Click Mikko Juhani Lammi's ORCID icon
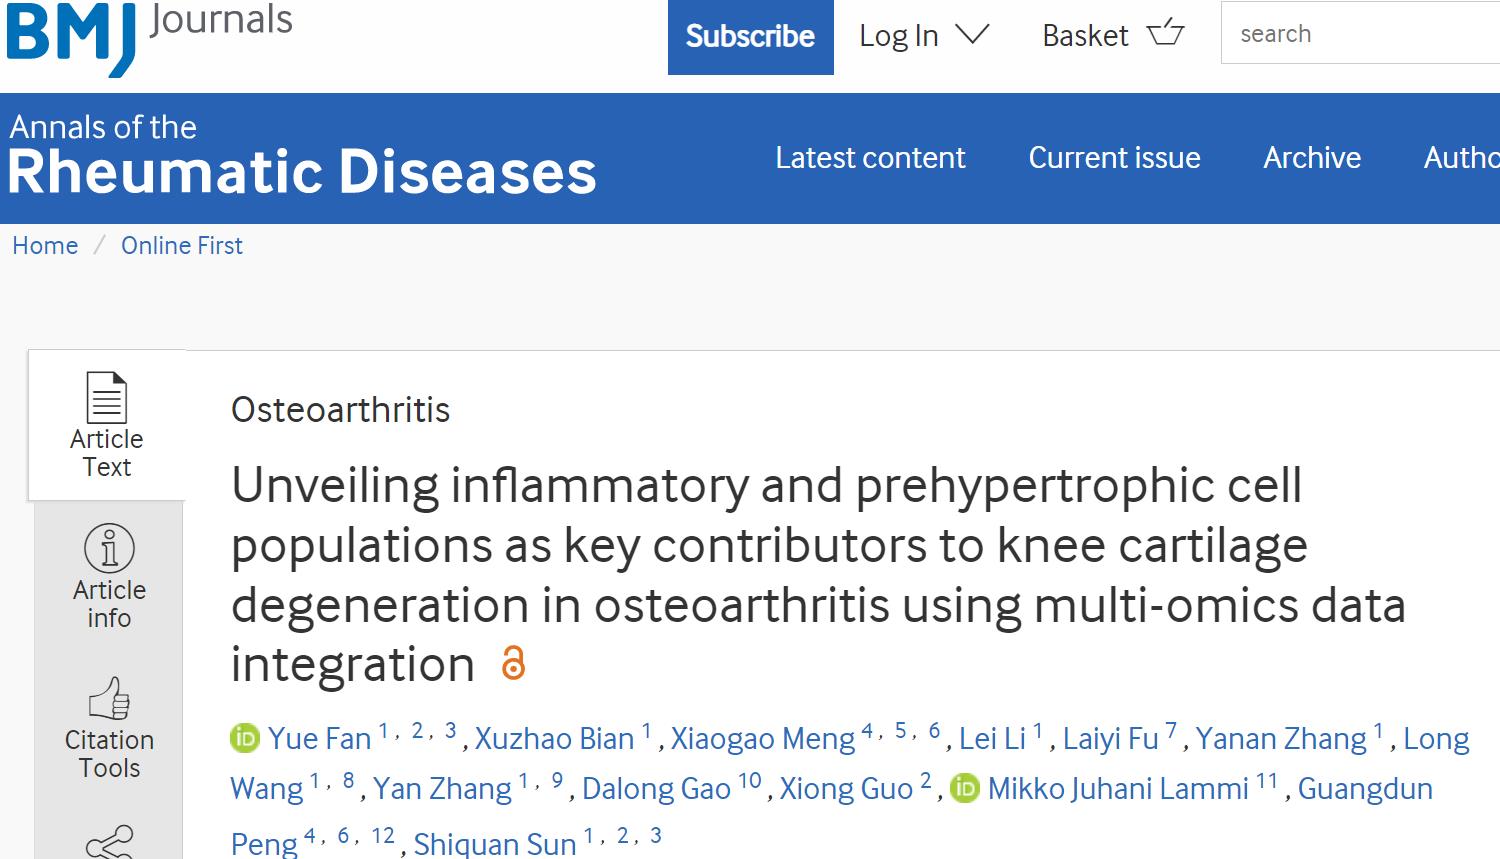The height and width of the screenshot is (859, 1500). pyautogui.click(x=964, y=788)
